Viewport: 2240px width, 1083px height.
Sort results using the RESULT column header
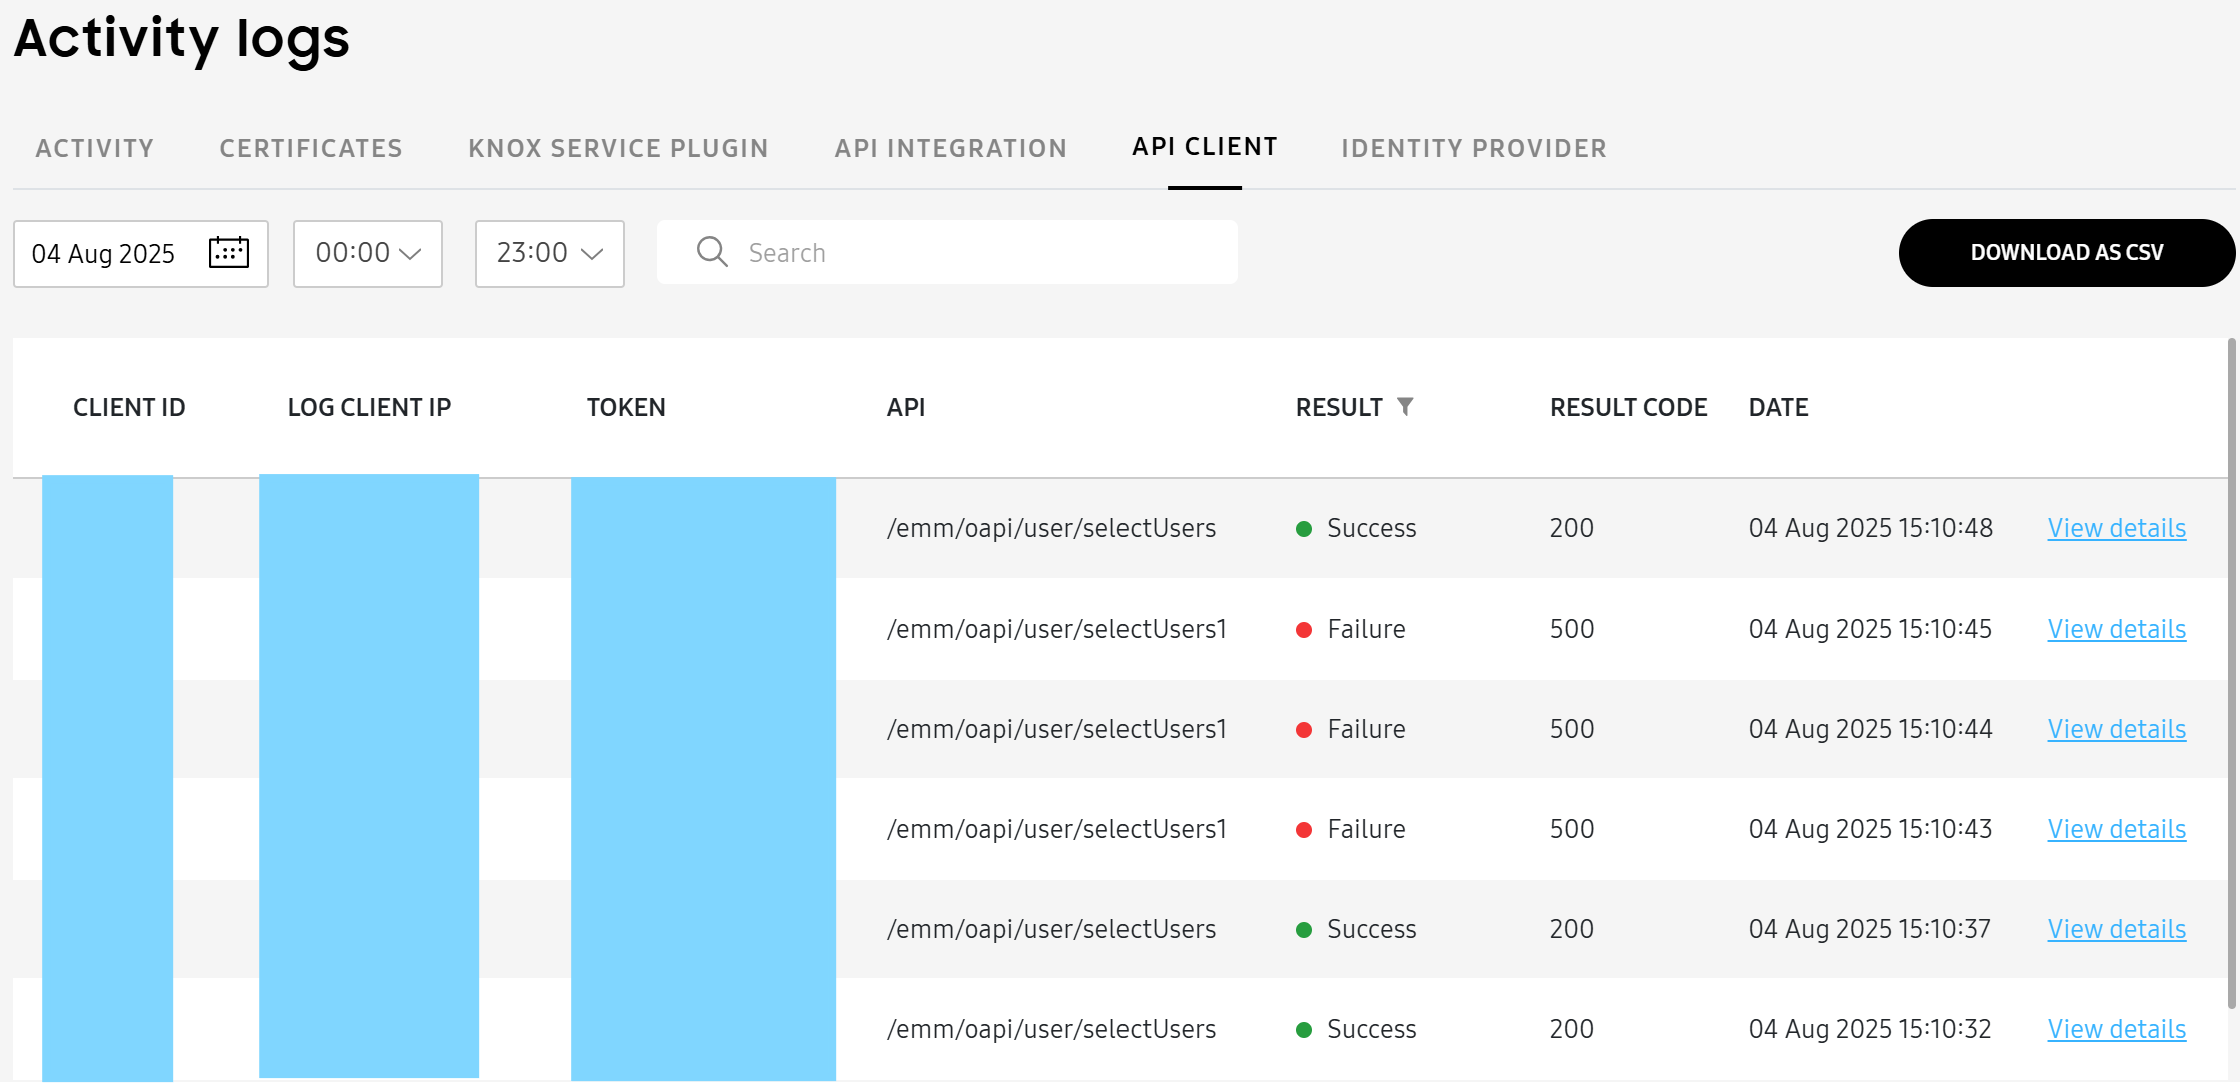[x=1340, y=406]
